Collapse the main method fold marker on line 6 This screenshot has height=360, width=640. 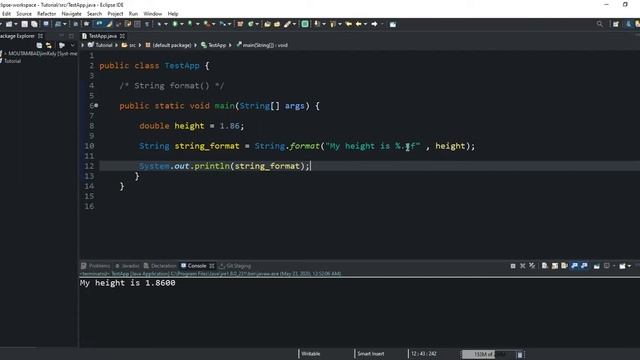point(96,106)
